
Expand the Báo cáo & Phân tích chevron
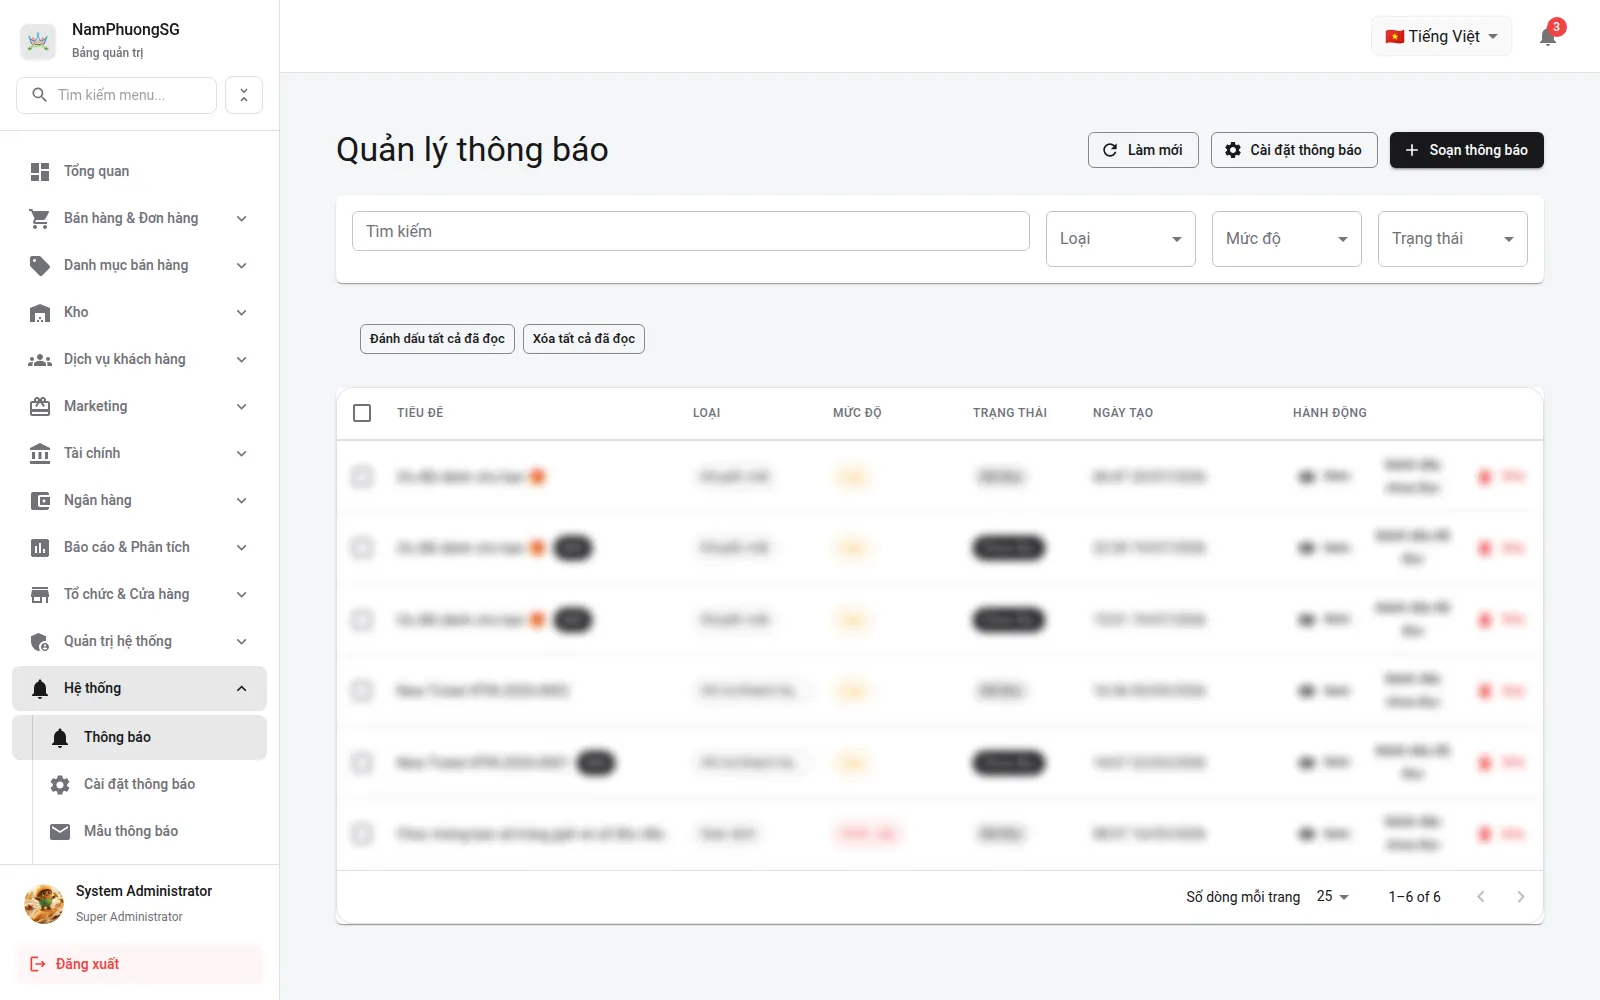241,548
